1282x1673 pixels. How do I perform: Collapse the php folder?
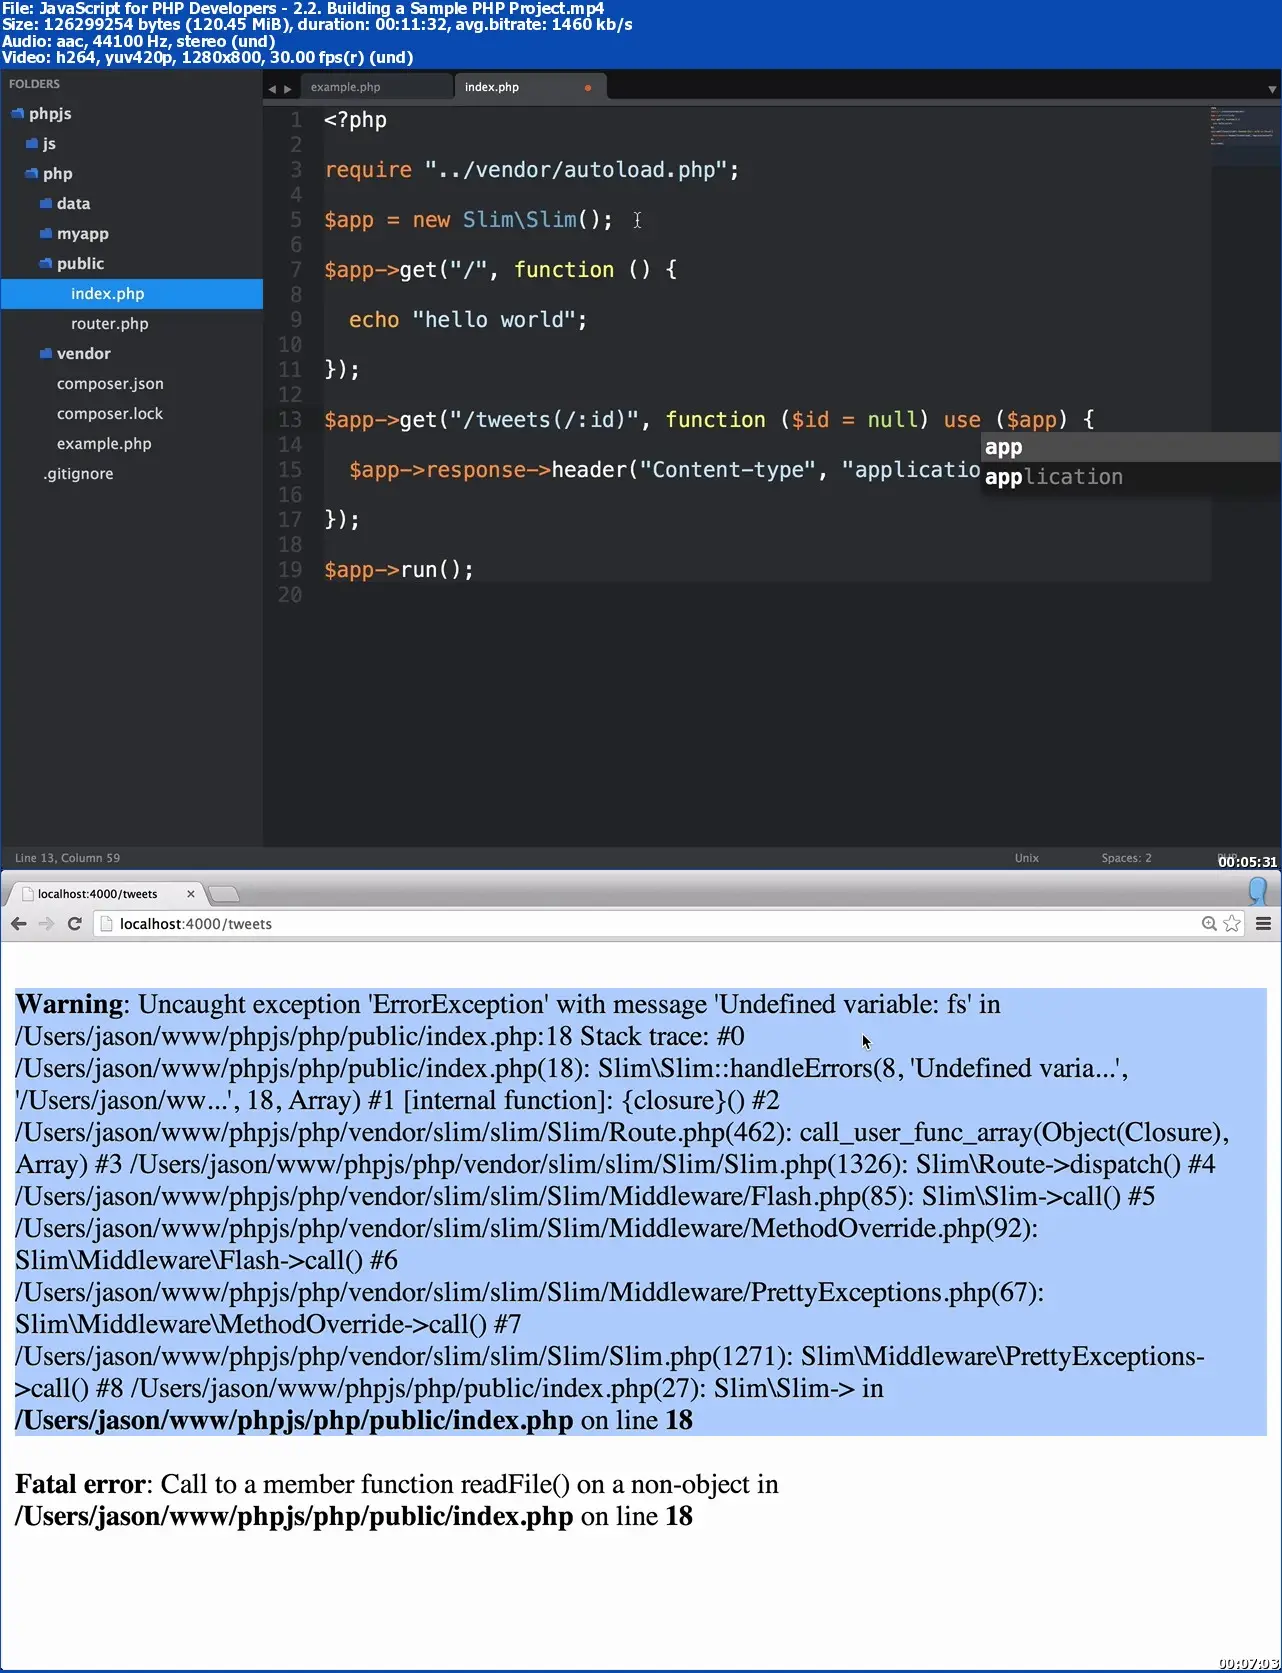point(31,174)
